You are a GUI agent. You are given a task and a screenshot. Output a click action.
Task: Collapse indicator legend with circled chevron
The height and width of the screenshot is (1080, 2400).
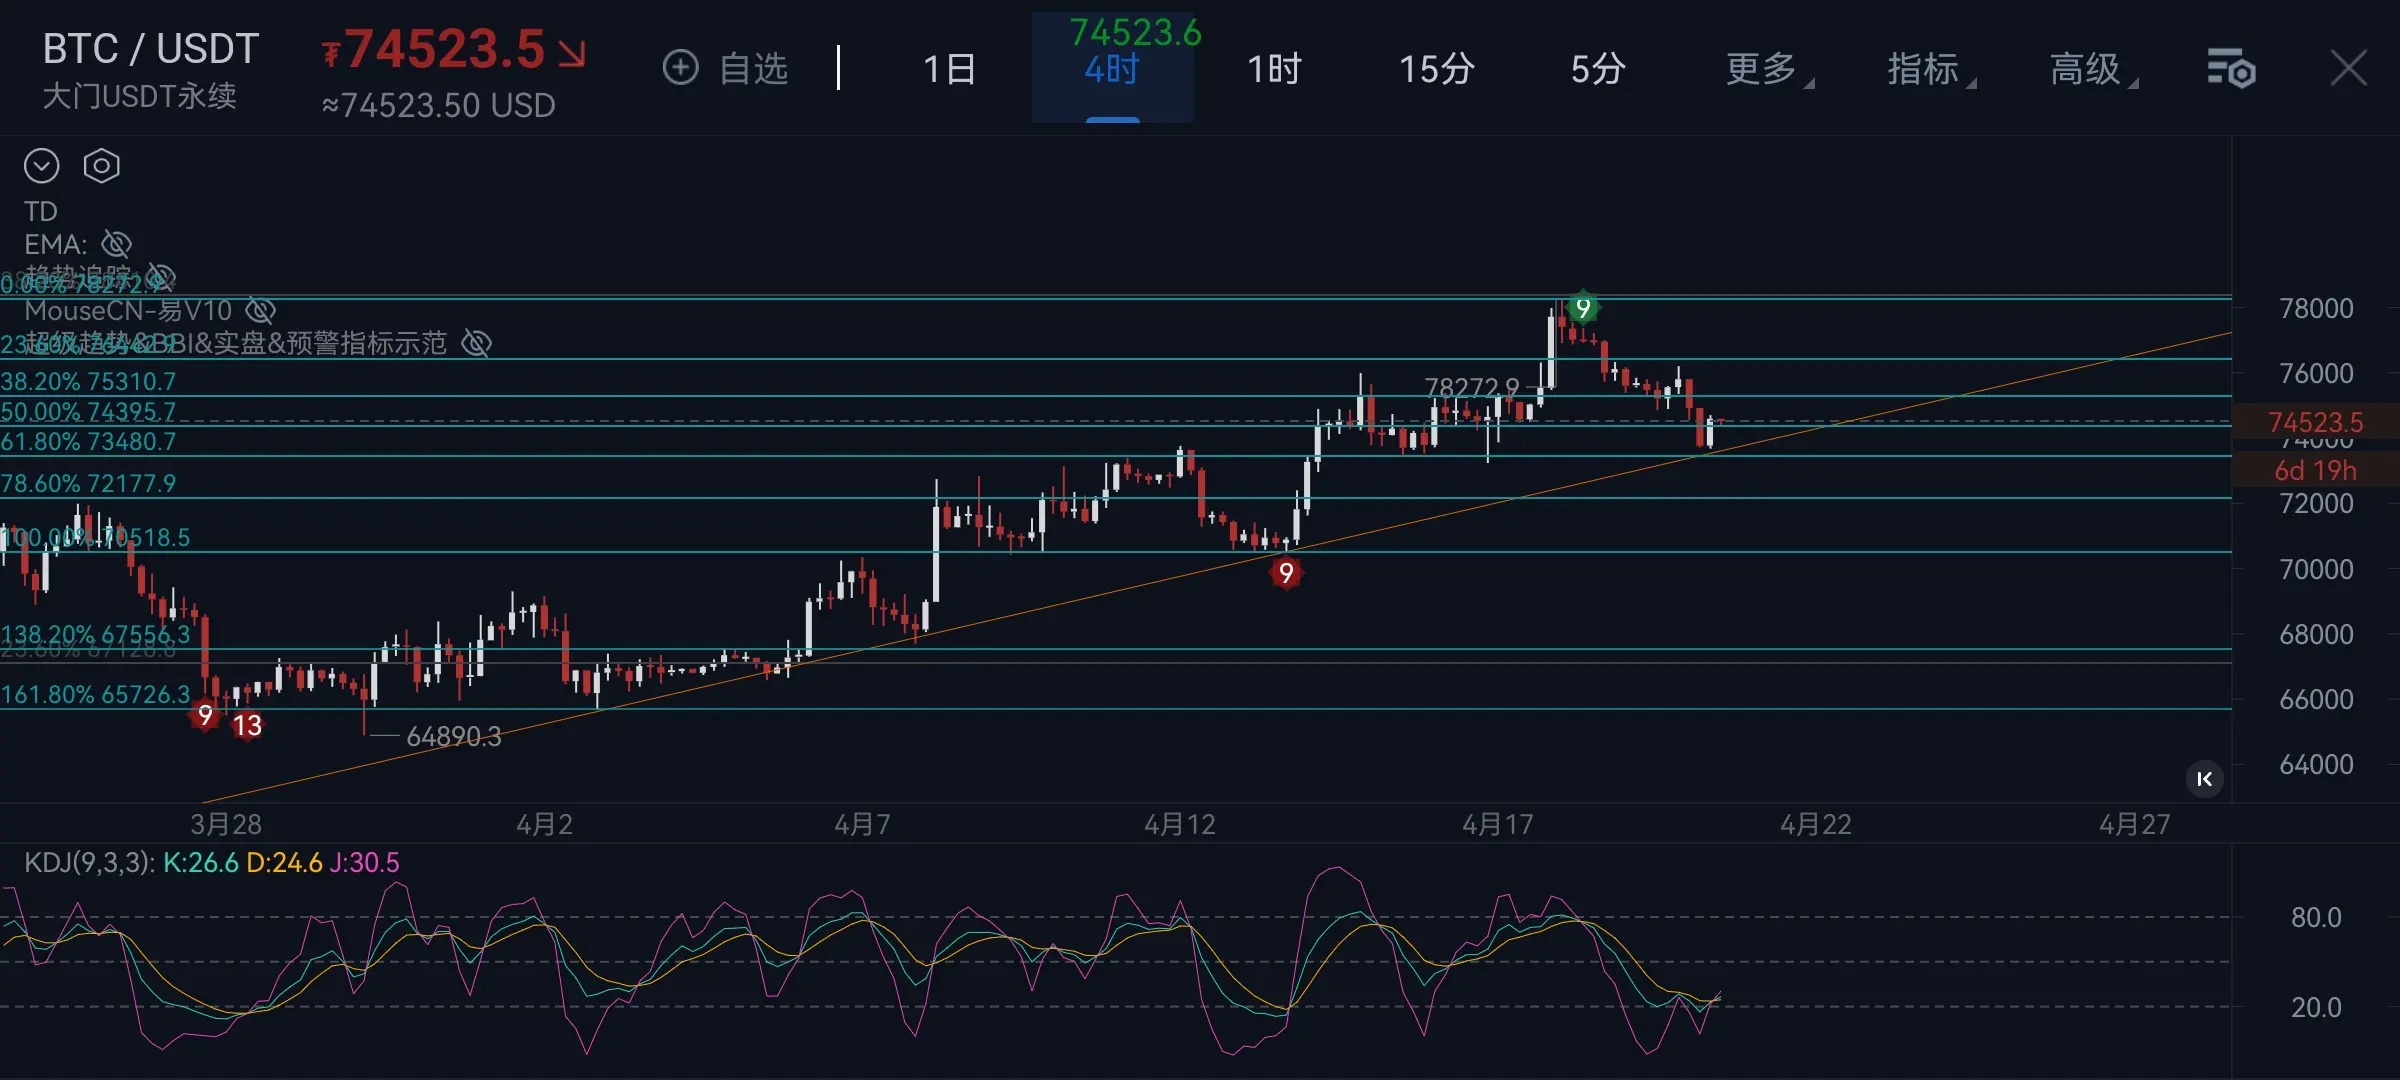[x=42, y=166]
